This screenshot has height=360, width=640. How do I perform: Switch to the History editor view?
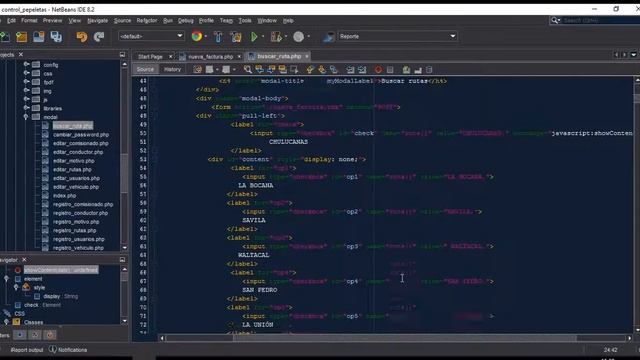[172, 69]
